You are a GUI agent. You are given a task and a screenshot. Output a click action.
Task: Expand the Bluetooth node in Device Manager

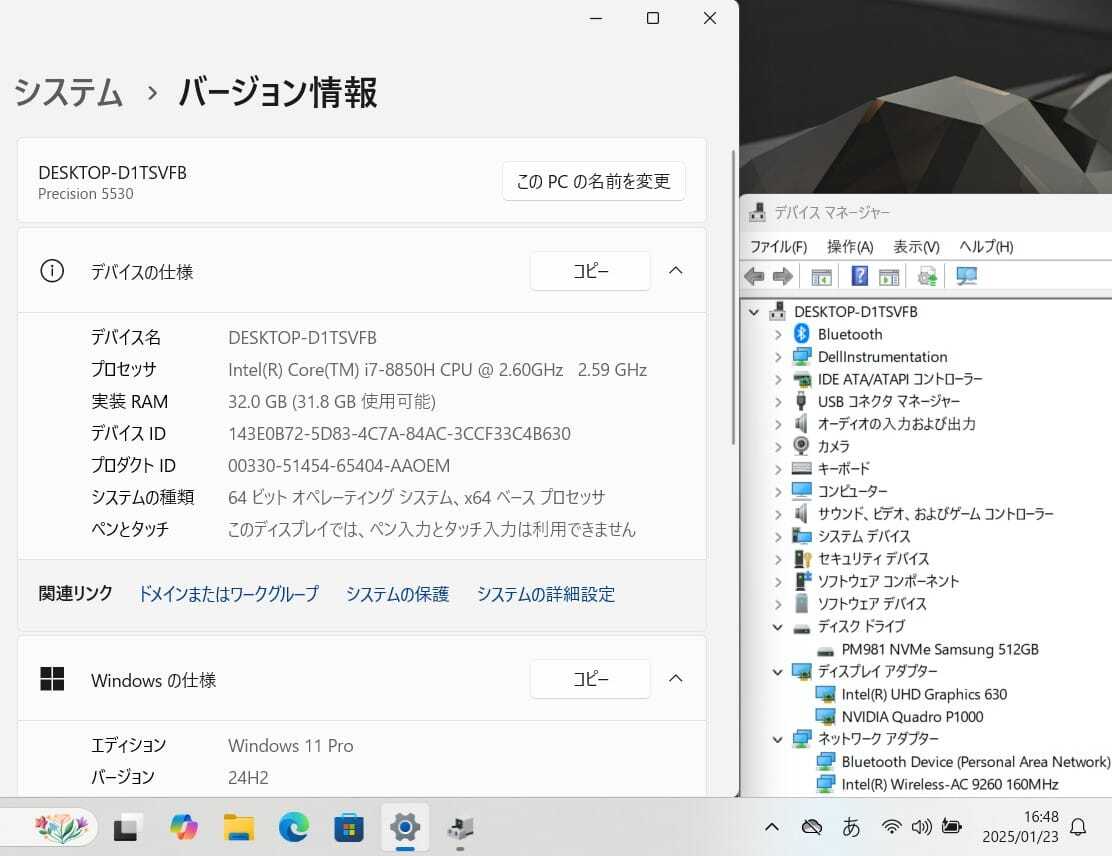coord(778,334)
